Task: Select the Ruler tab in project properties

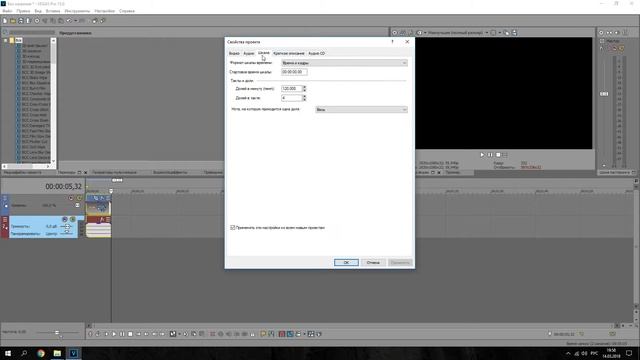Action: [x=264, y=53]
